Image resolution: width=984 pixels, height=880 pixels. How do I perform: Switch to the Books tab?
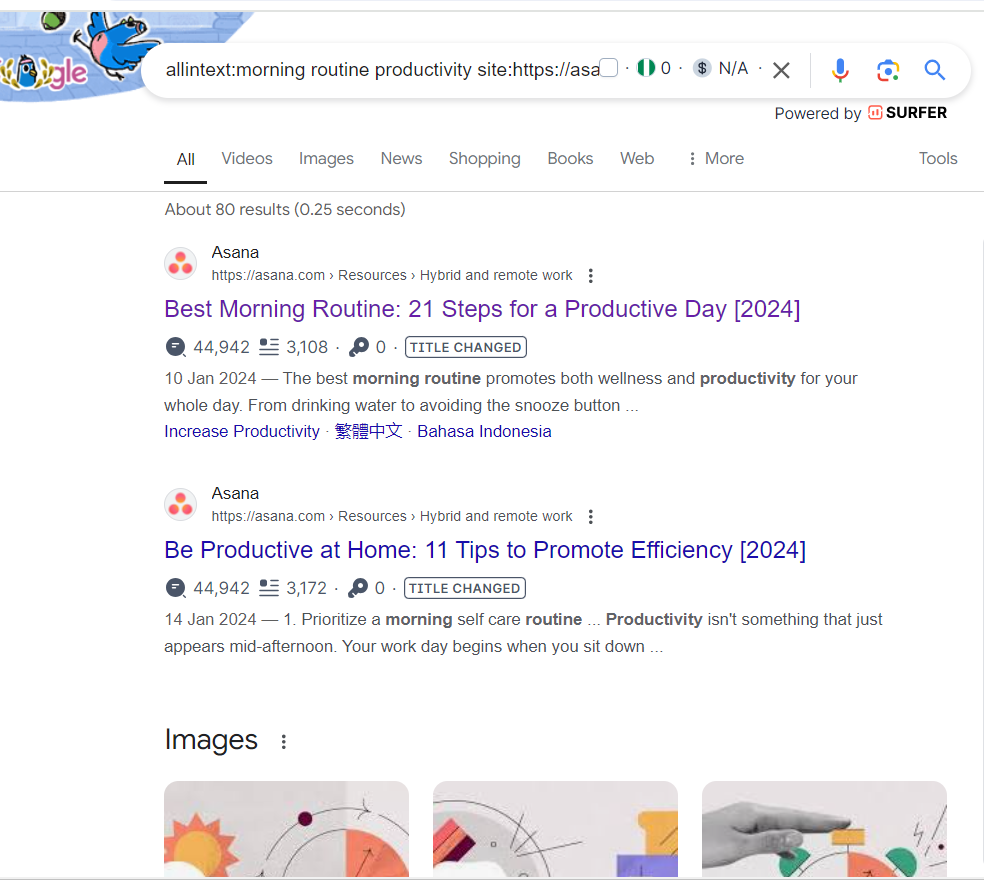click(x=570, y=158)
